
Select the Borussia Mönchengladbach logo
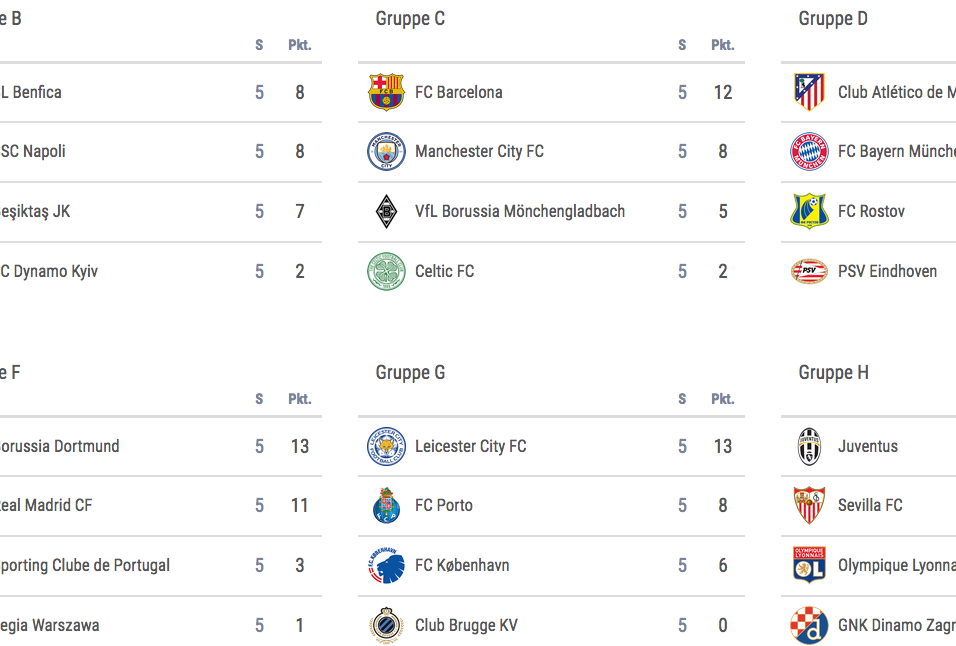point(386,212)
